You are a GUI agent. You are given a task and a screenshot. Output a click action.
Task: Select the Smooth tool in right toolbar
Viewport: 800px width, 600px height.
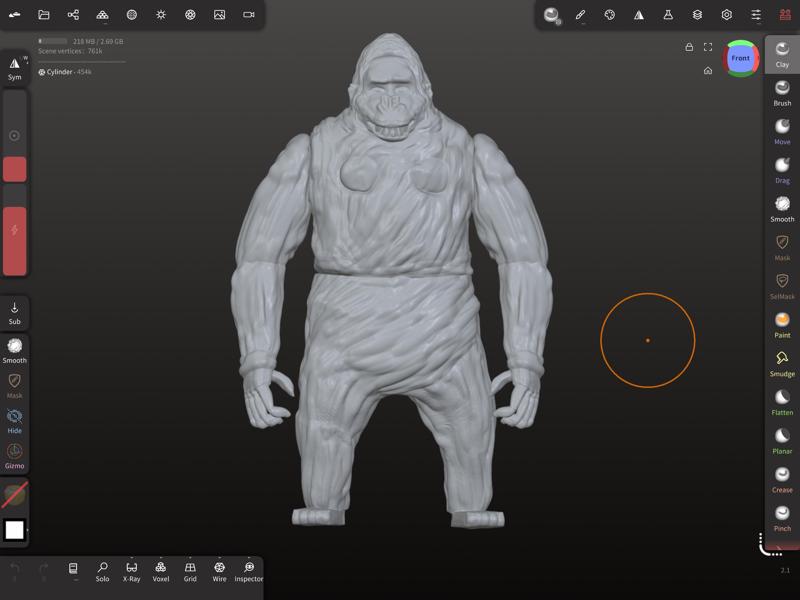[x=782, y=210]
